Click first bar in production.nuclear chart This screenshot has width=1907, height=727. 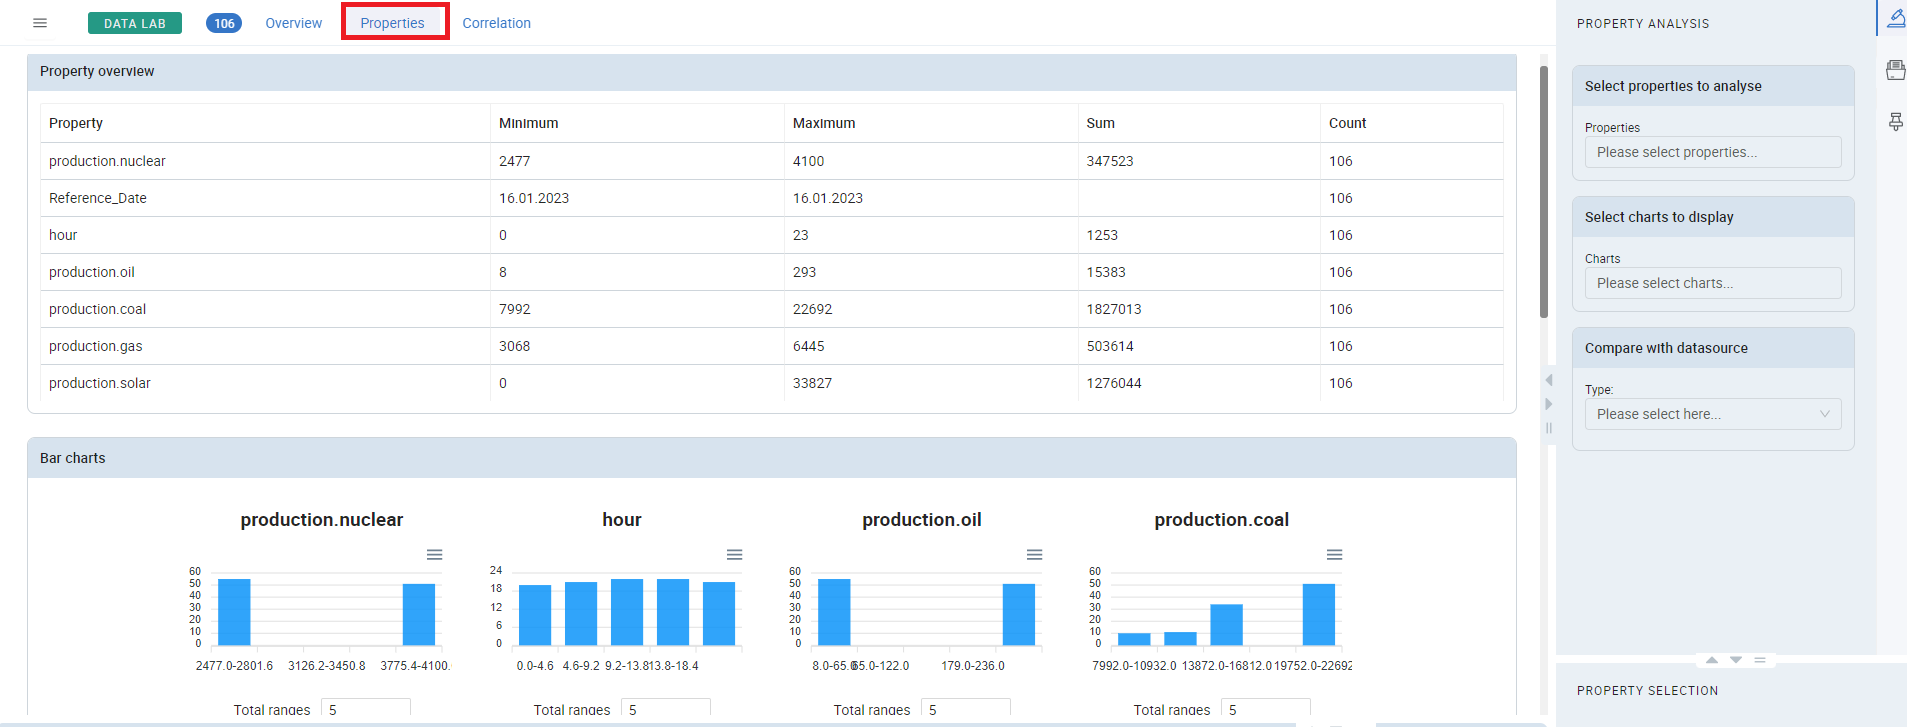pos(234,612)
